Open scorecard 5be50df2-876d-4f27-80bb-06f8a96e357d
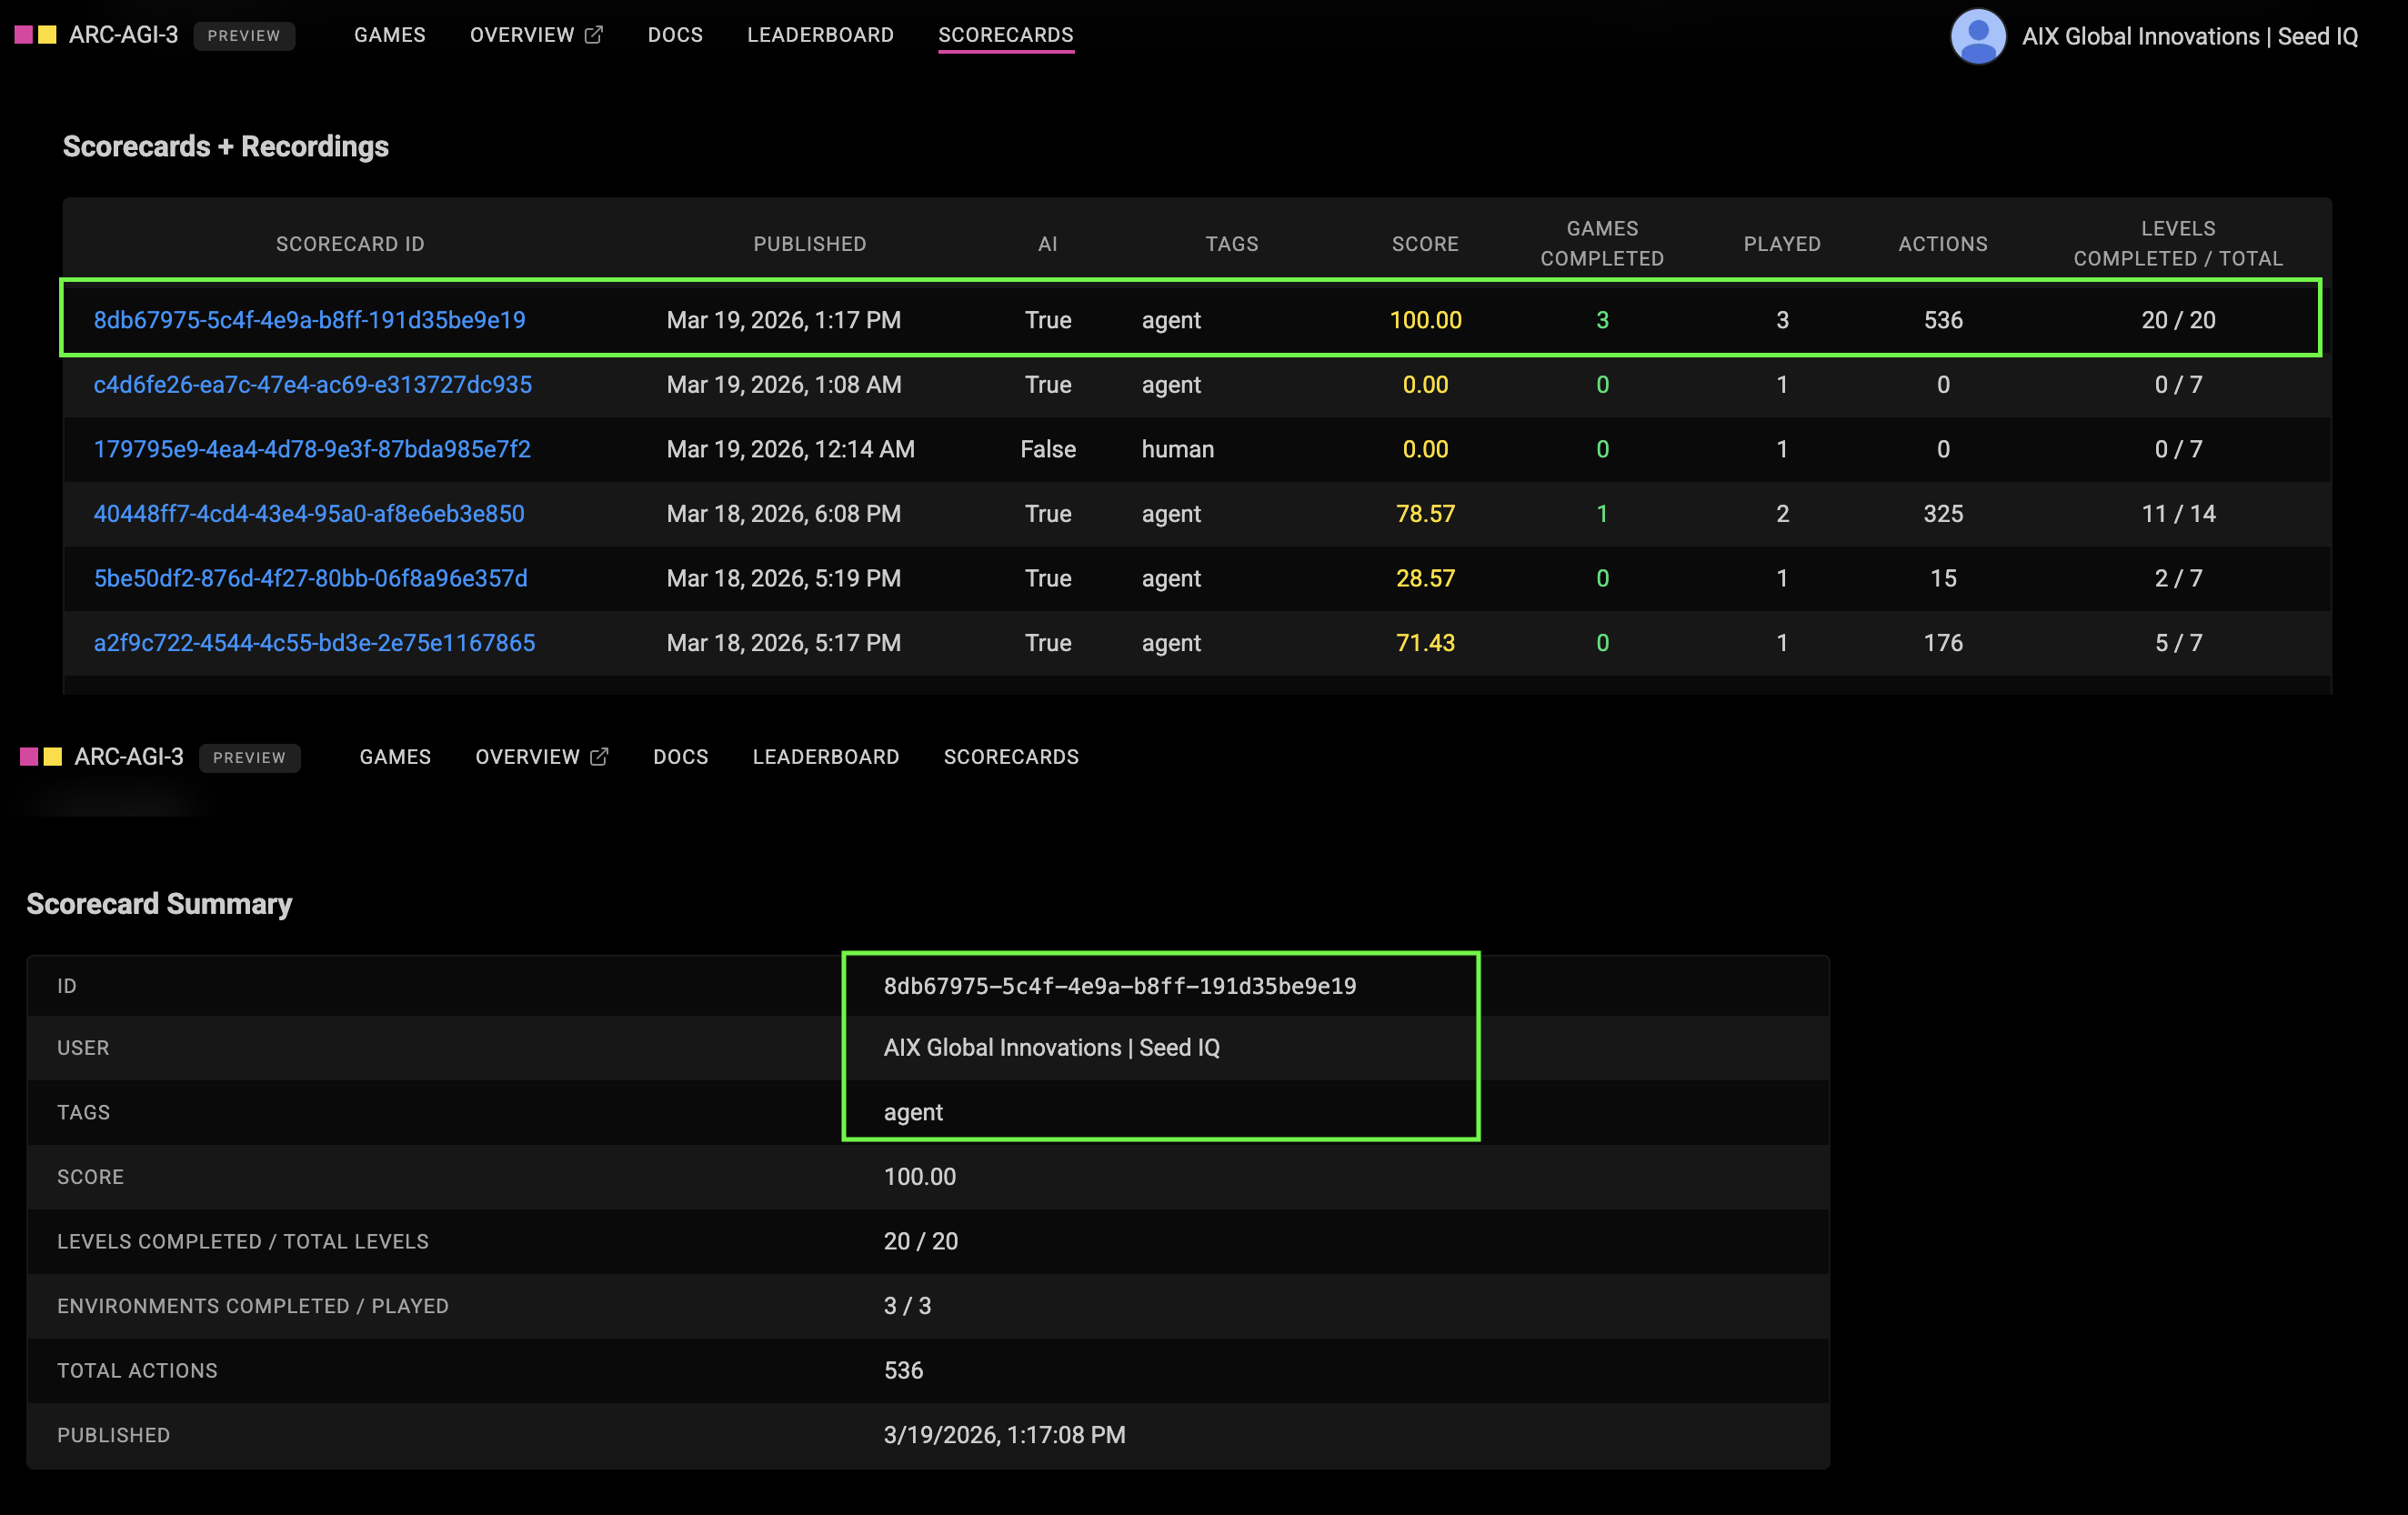 pyautogui.click(x=310, y=578)
